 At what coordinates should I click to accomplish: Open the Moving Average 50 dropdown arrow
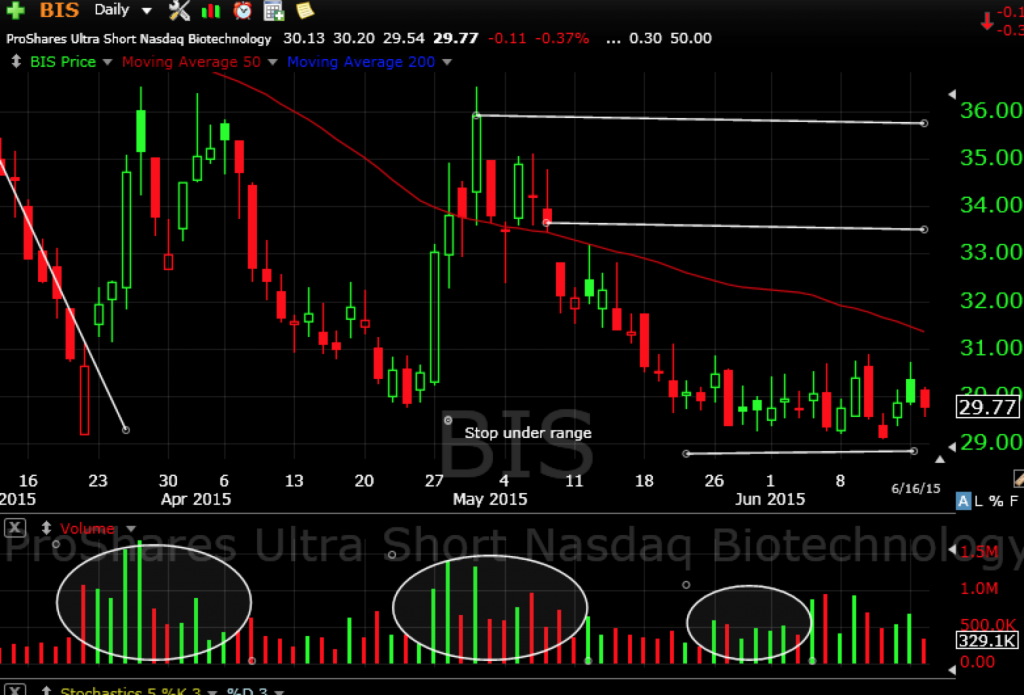(x=272, y=62)
